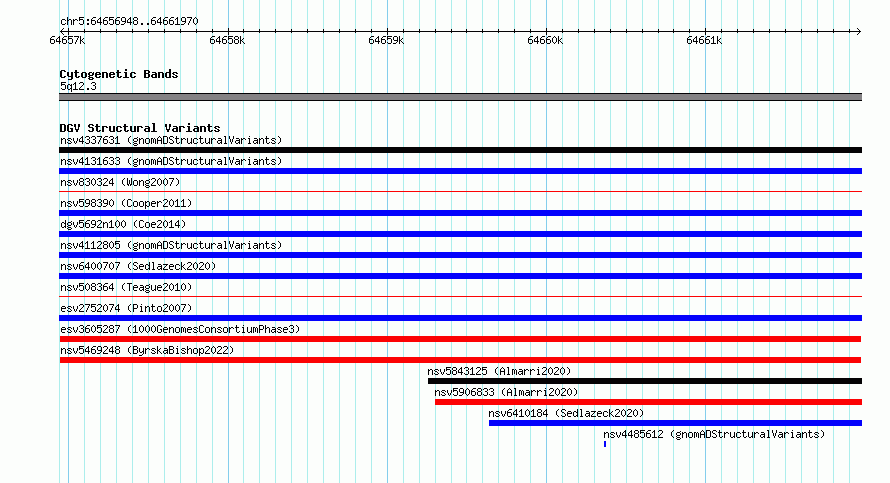The width and height of the screenshot is (890, 483).
Task: Click the 64658k ruler position
Action: 227,40
